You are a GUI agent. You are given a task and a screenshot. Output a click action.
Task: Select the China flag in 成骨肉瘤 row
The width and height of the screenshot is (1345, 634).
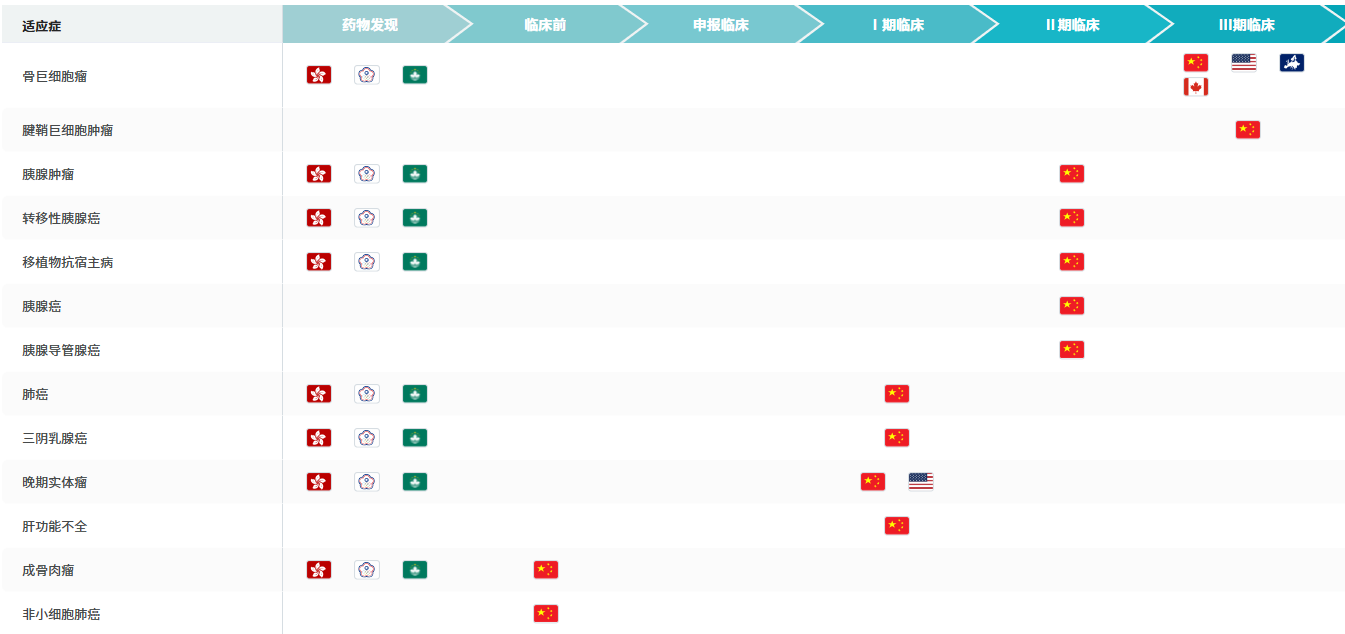click(546, 570)
